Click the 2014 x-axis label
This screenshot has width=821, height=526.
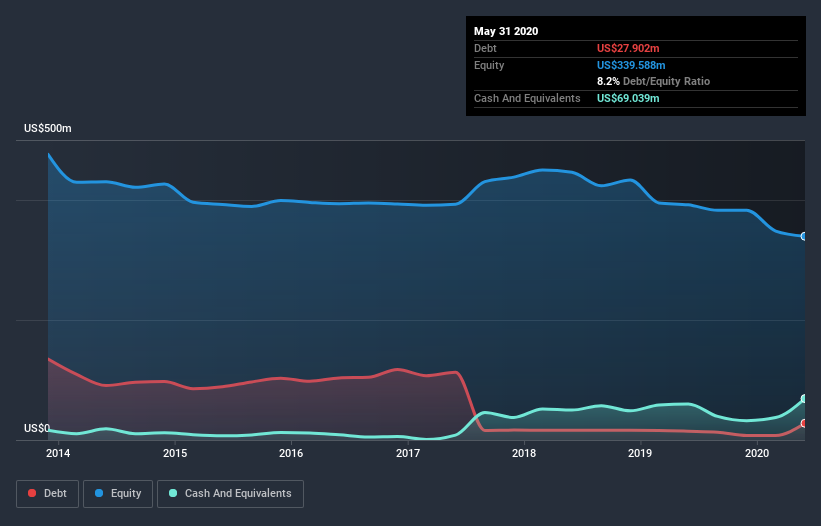58,453
